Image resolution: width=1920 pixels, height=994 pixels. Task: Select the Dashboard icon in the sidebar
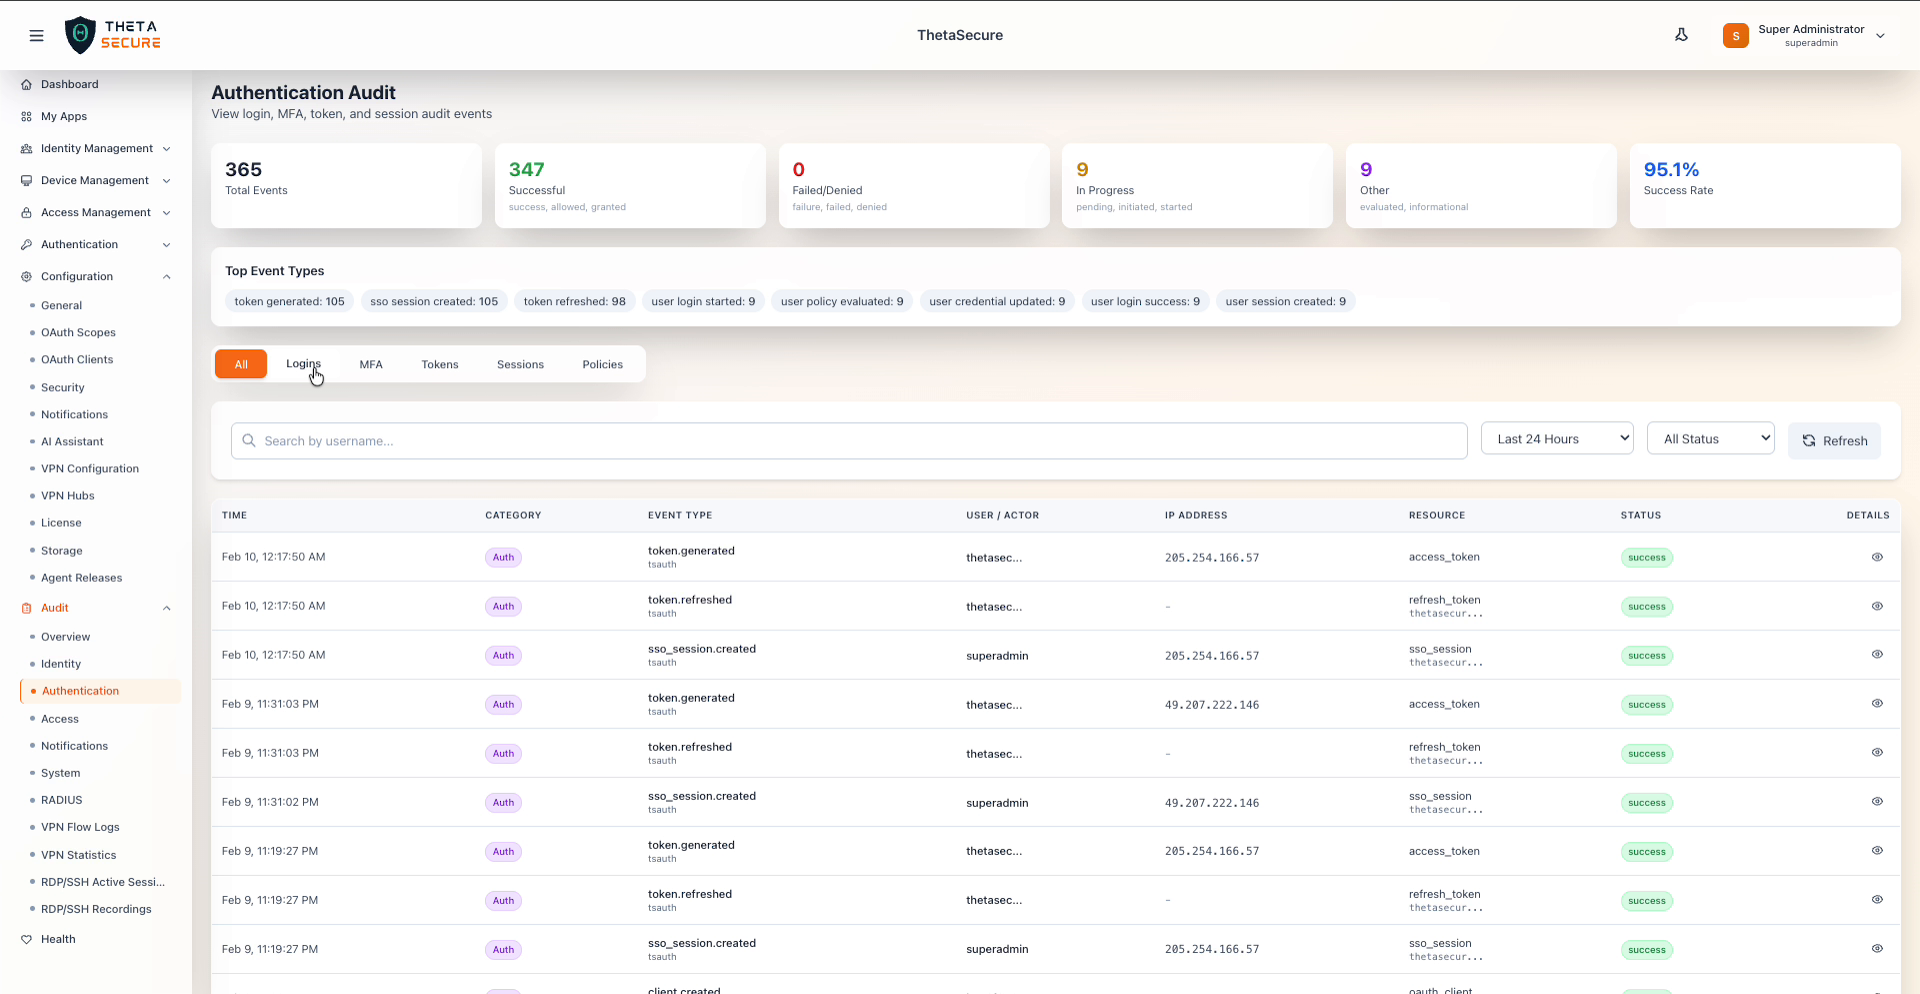point(25,84)
